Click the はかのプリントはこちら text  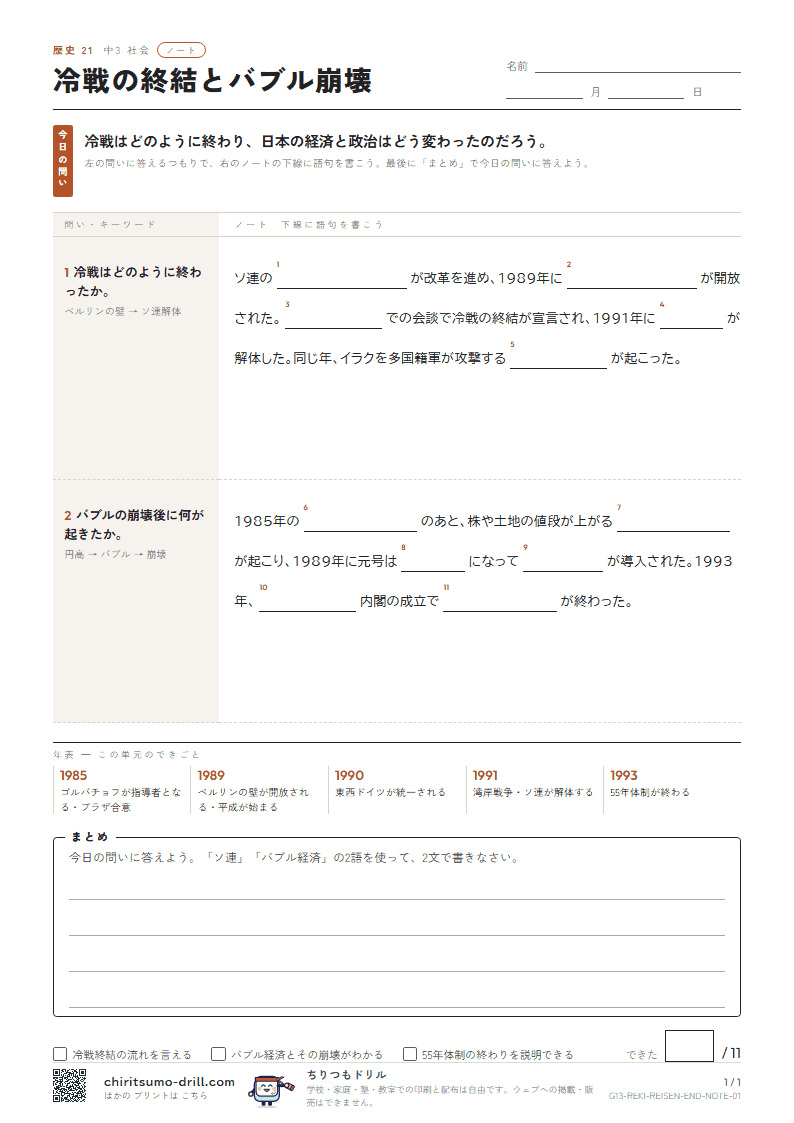pos(155,1096)
